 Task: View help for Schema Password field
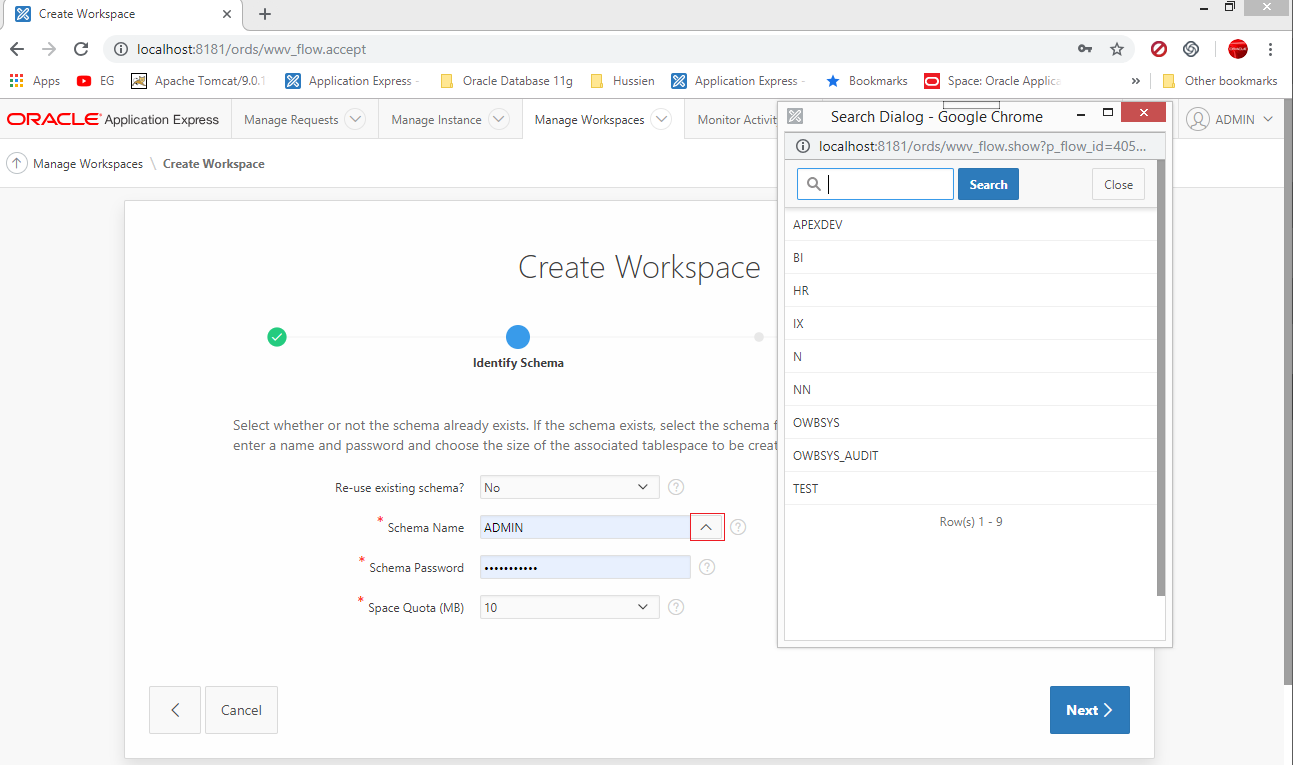[x=705, y=567]
